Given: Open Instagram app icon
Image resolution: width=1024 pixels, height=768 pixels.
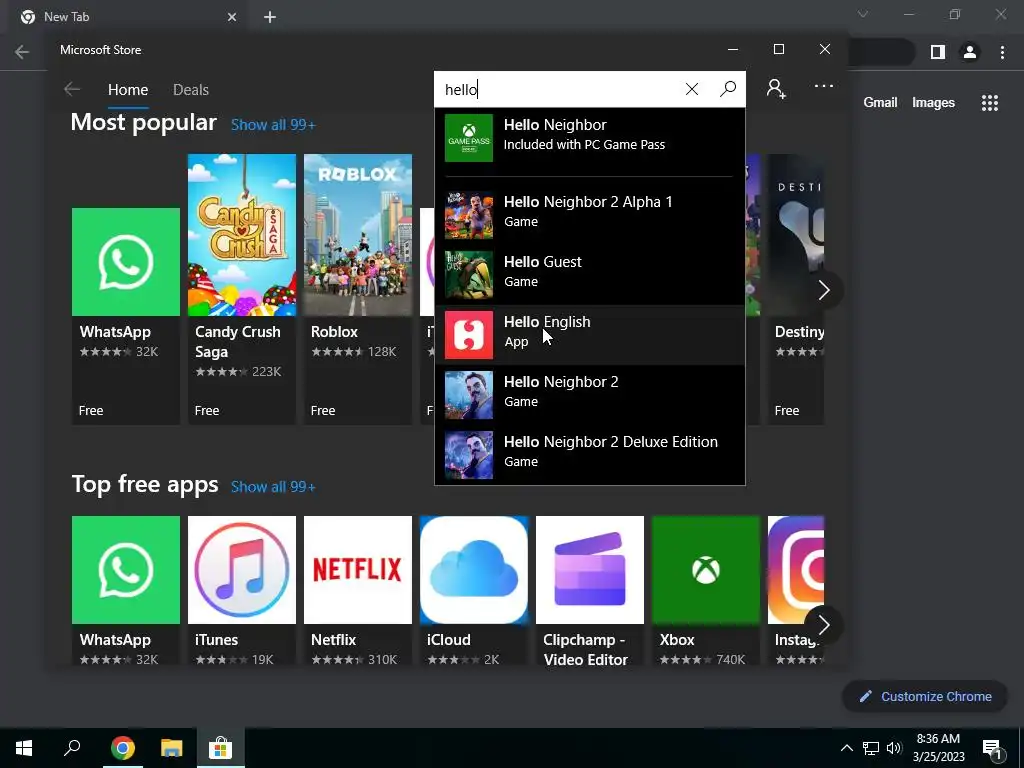Looking at the screenshot, I should pyautogui.click(x=796, y=569).
